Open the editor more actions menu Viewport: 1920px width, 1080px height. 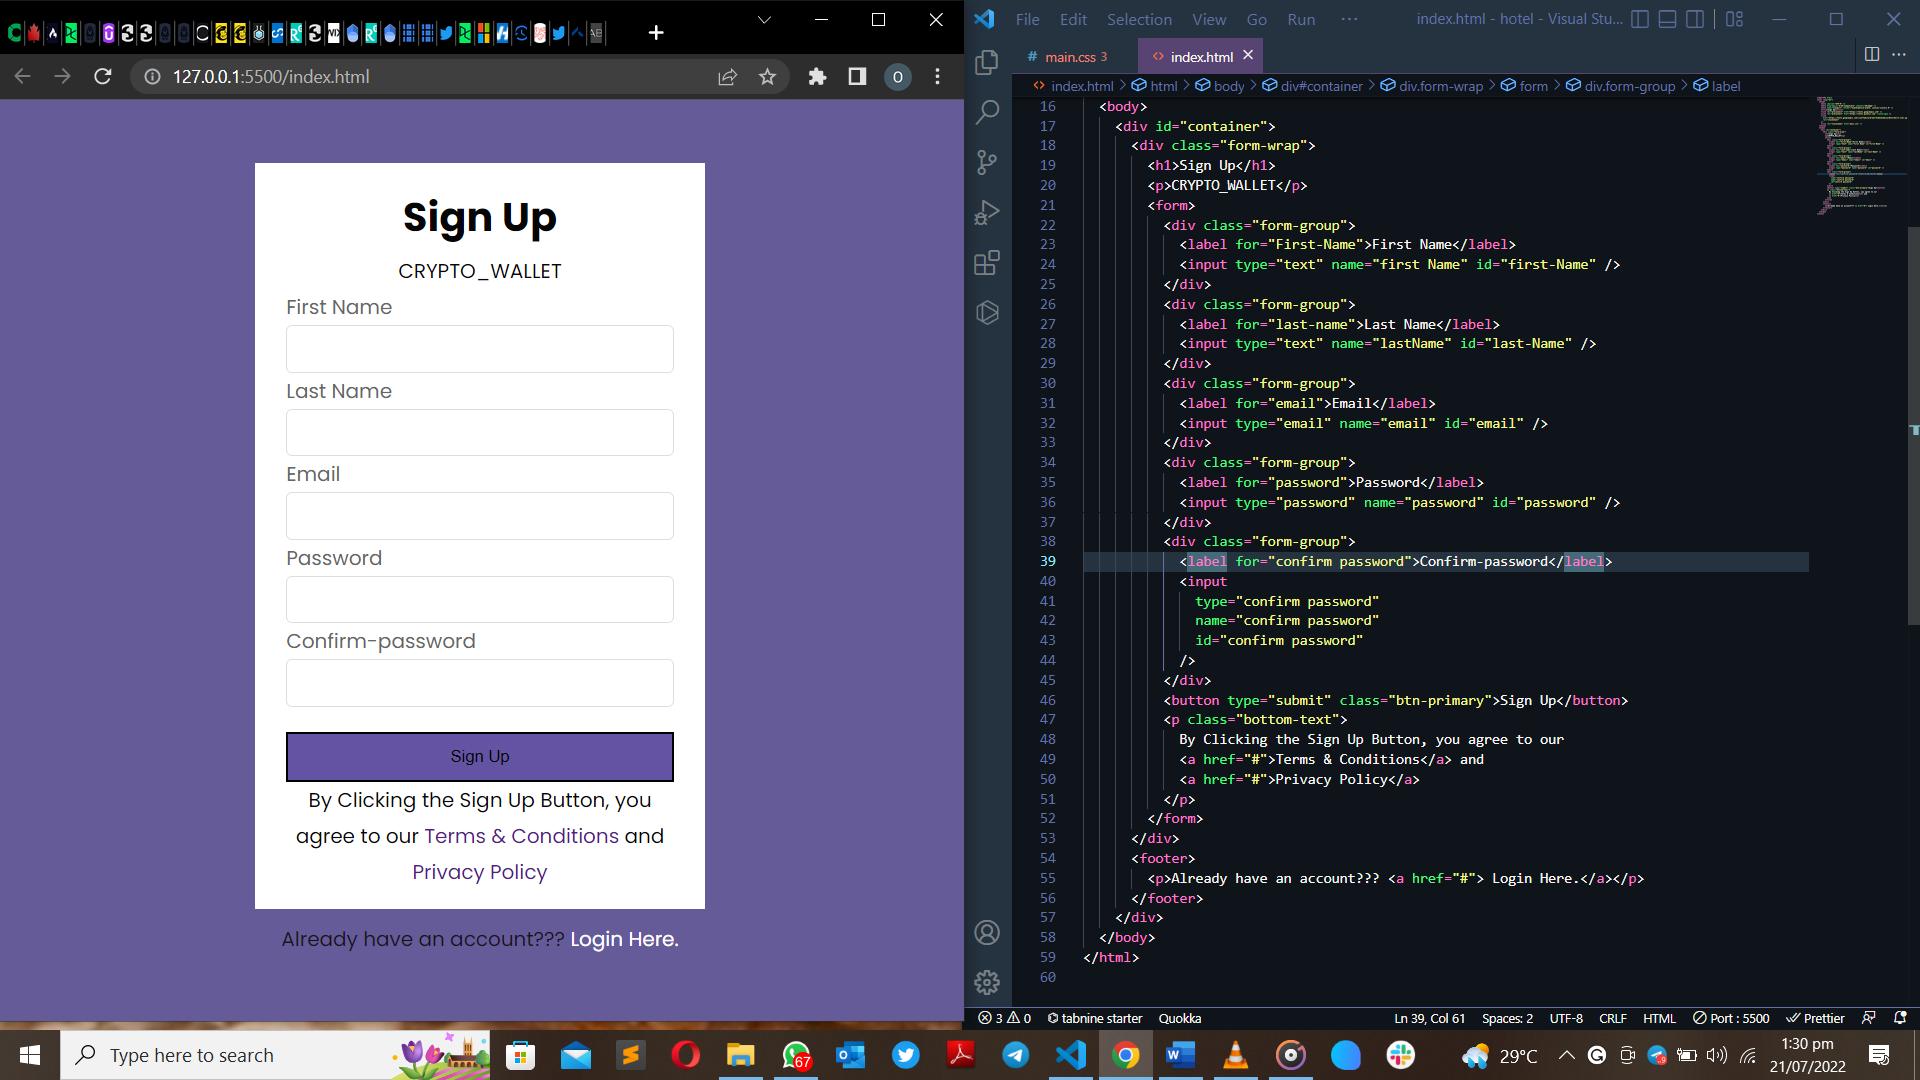(x=1899, y=56)
